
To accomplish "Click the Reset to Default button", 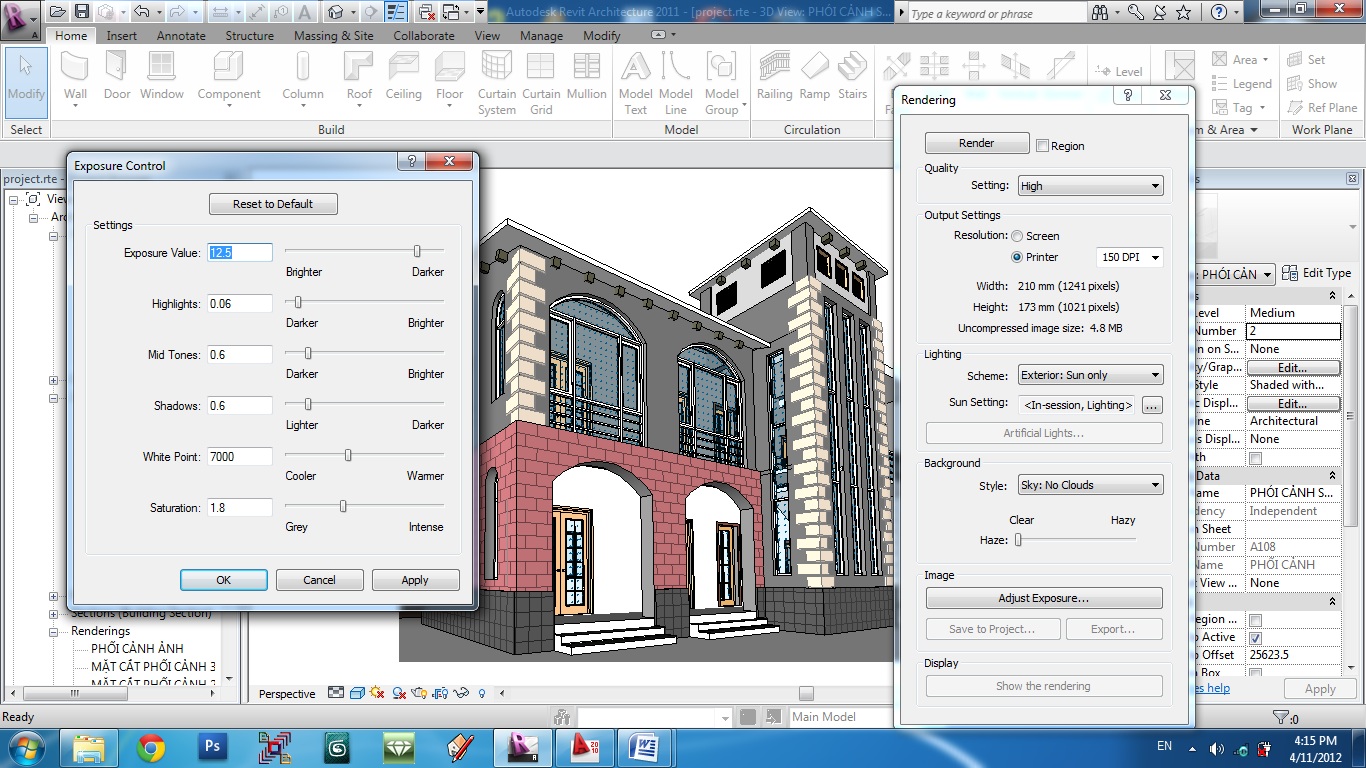I will (x=273, y=204).
